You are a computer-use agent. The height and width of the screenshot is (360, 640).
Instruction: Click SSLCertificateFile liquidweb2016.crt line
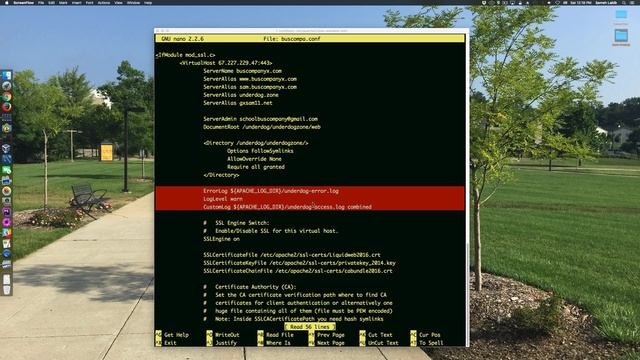click(x=292, y=255)
